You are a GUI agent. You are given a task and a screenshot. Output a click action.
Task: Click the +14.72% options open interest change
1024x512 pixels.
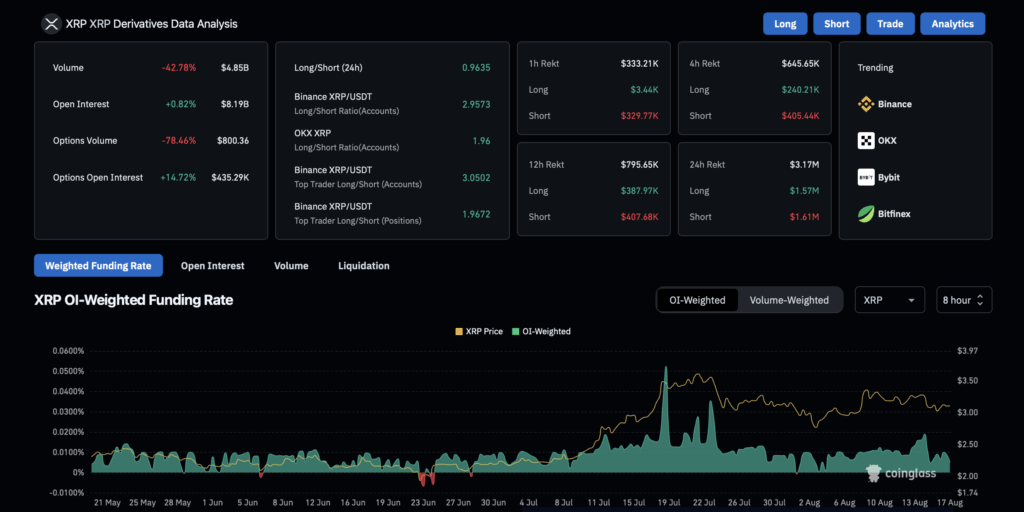(178, 177)
